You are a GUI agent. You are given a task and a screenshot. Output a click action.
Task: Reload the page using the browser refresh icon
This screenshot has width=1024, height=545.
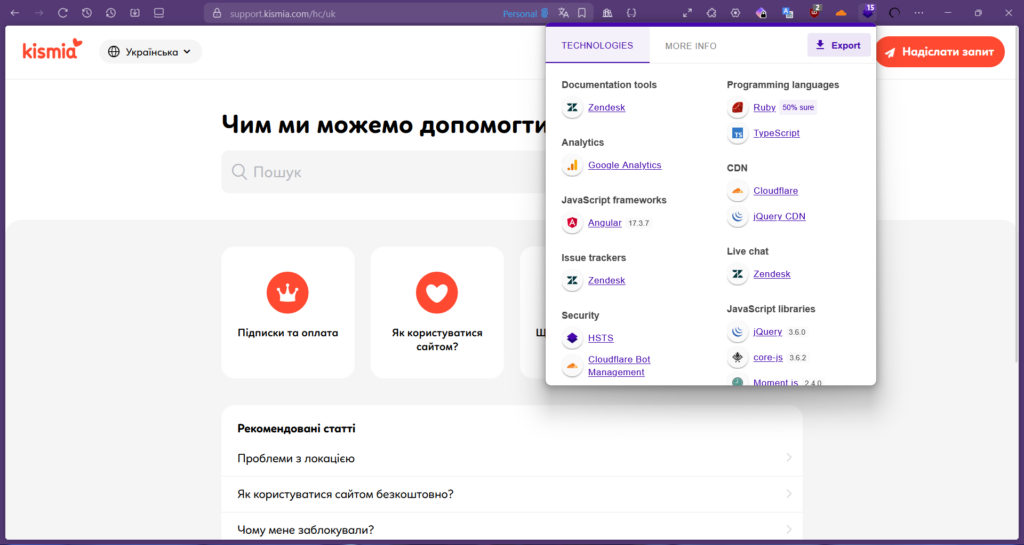62,13
